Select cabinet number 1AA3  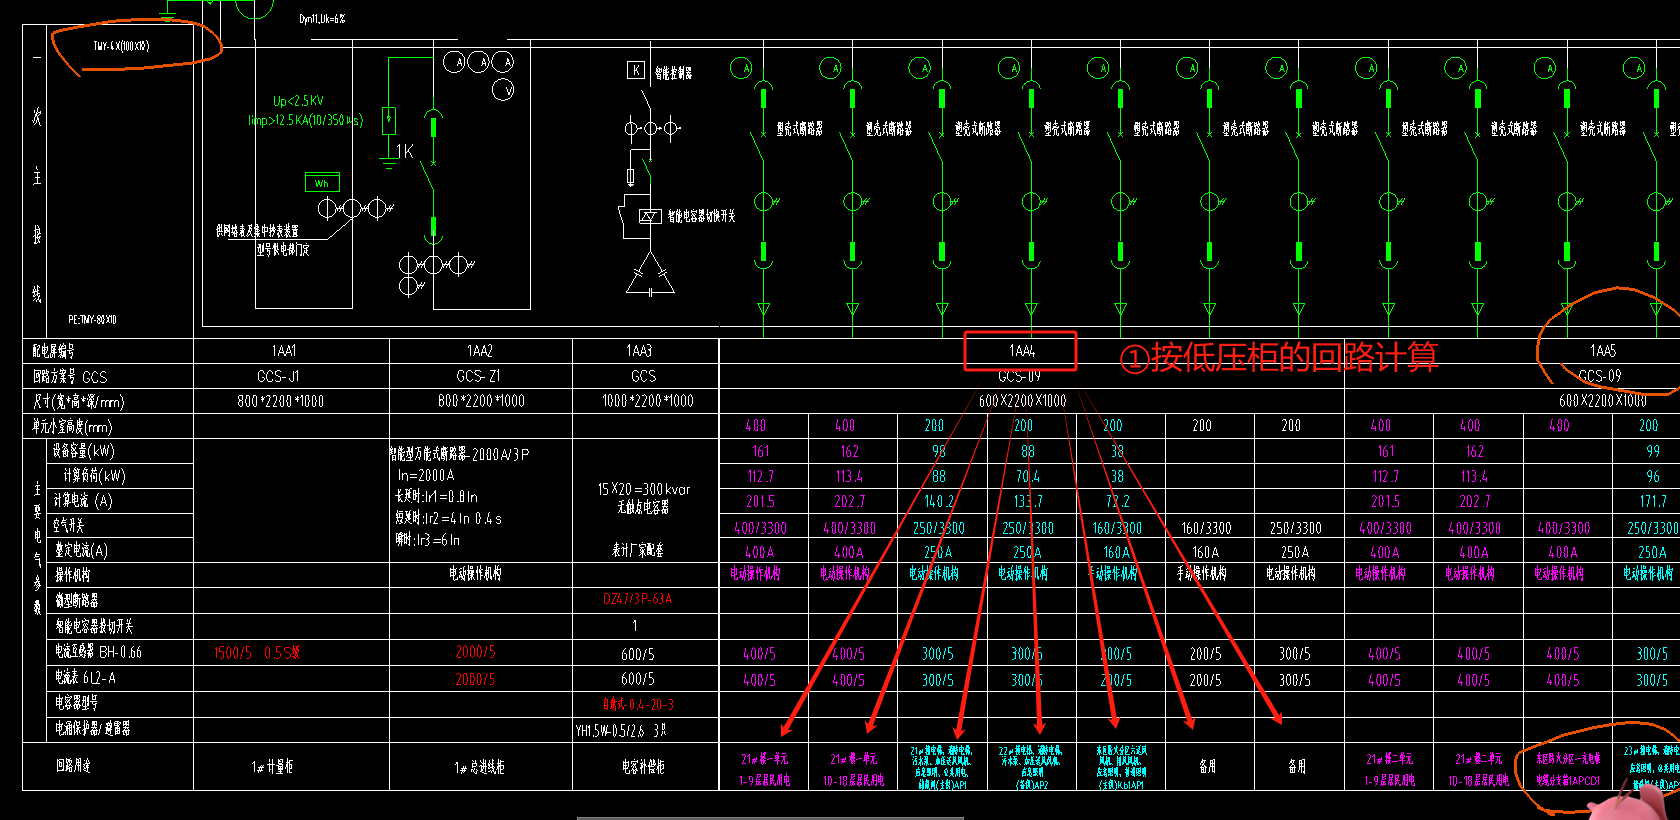coord(639,351)
